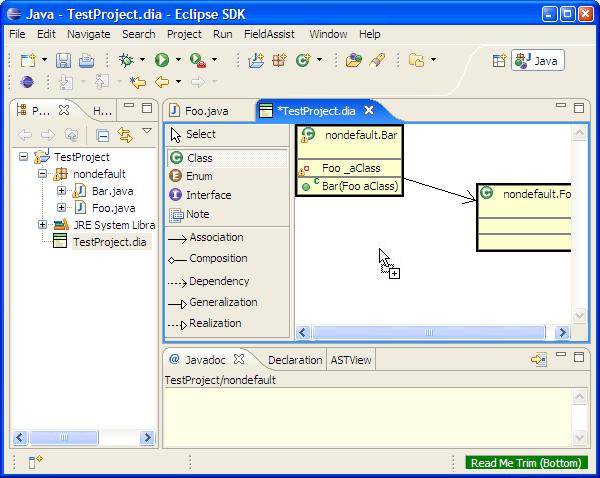Switch to the Foo.java editor tab

(205, 111)
